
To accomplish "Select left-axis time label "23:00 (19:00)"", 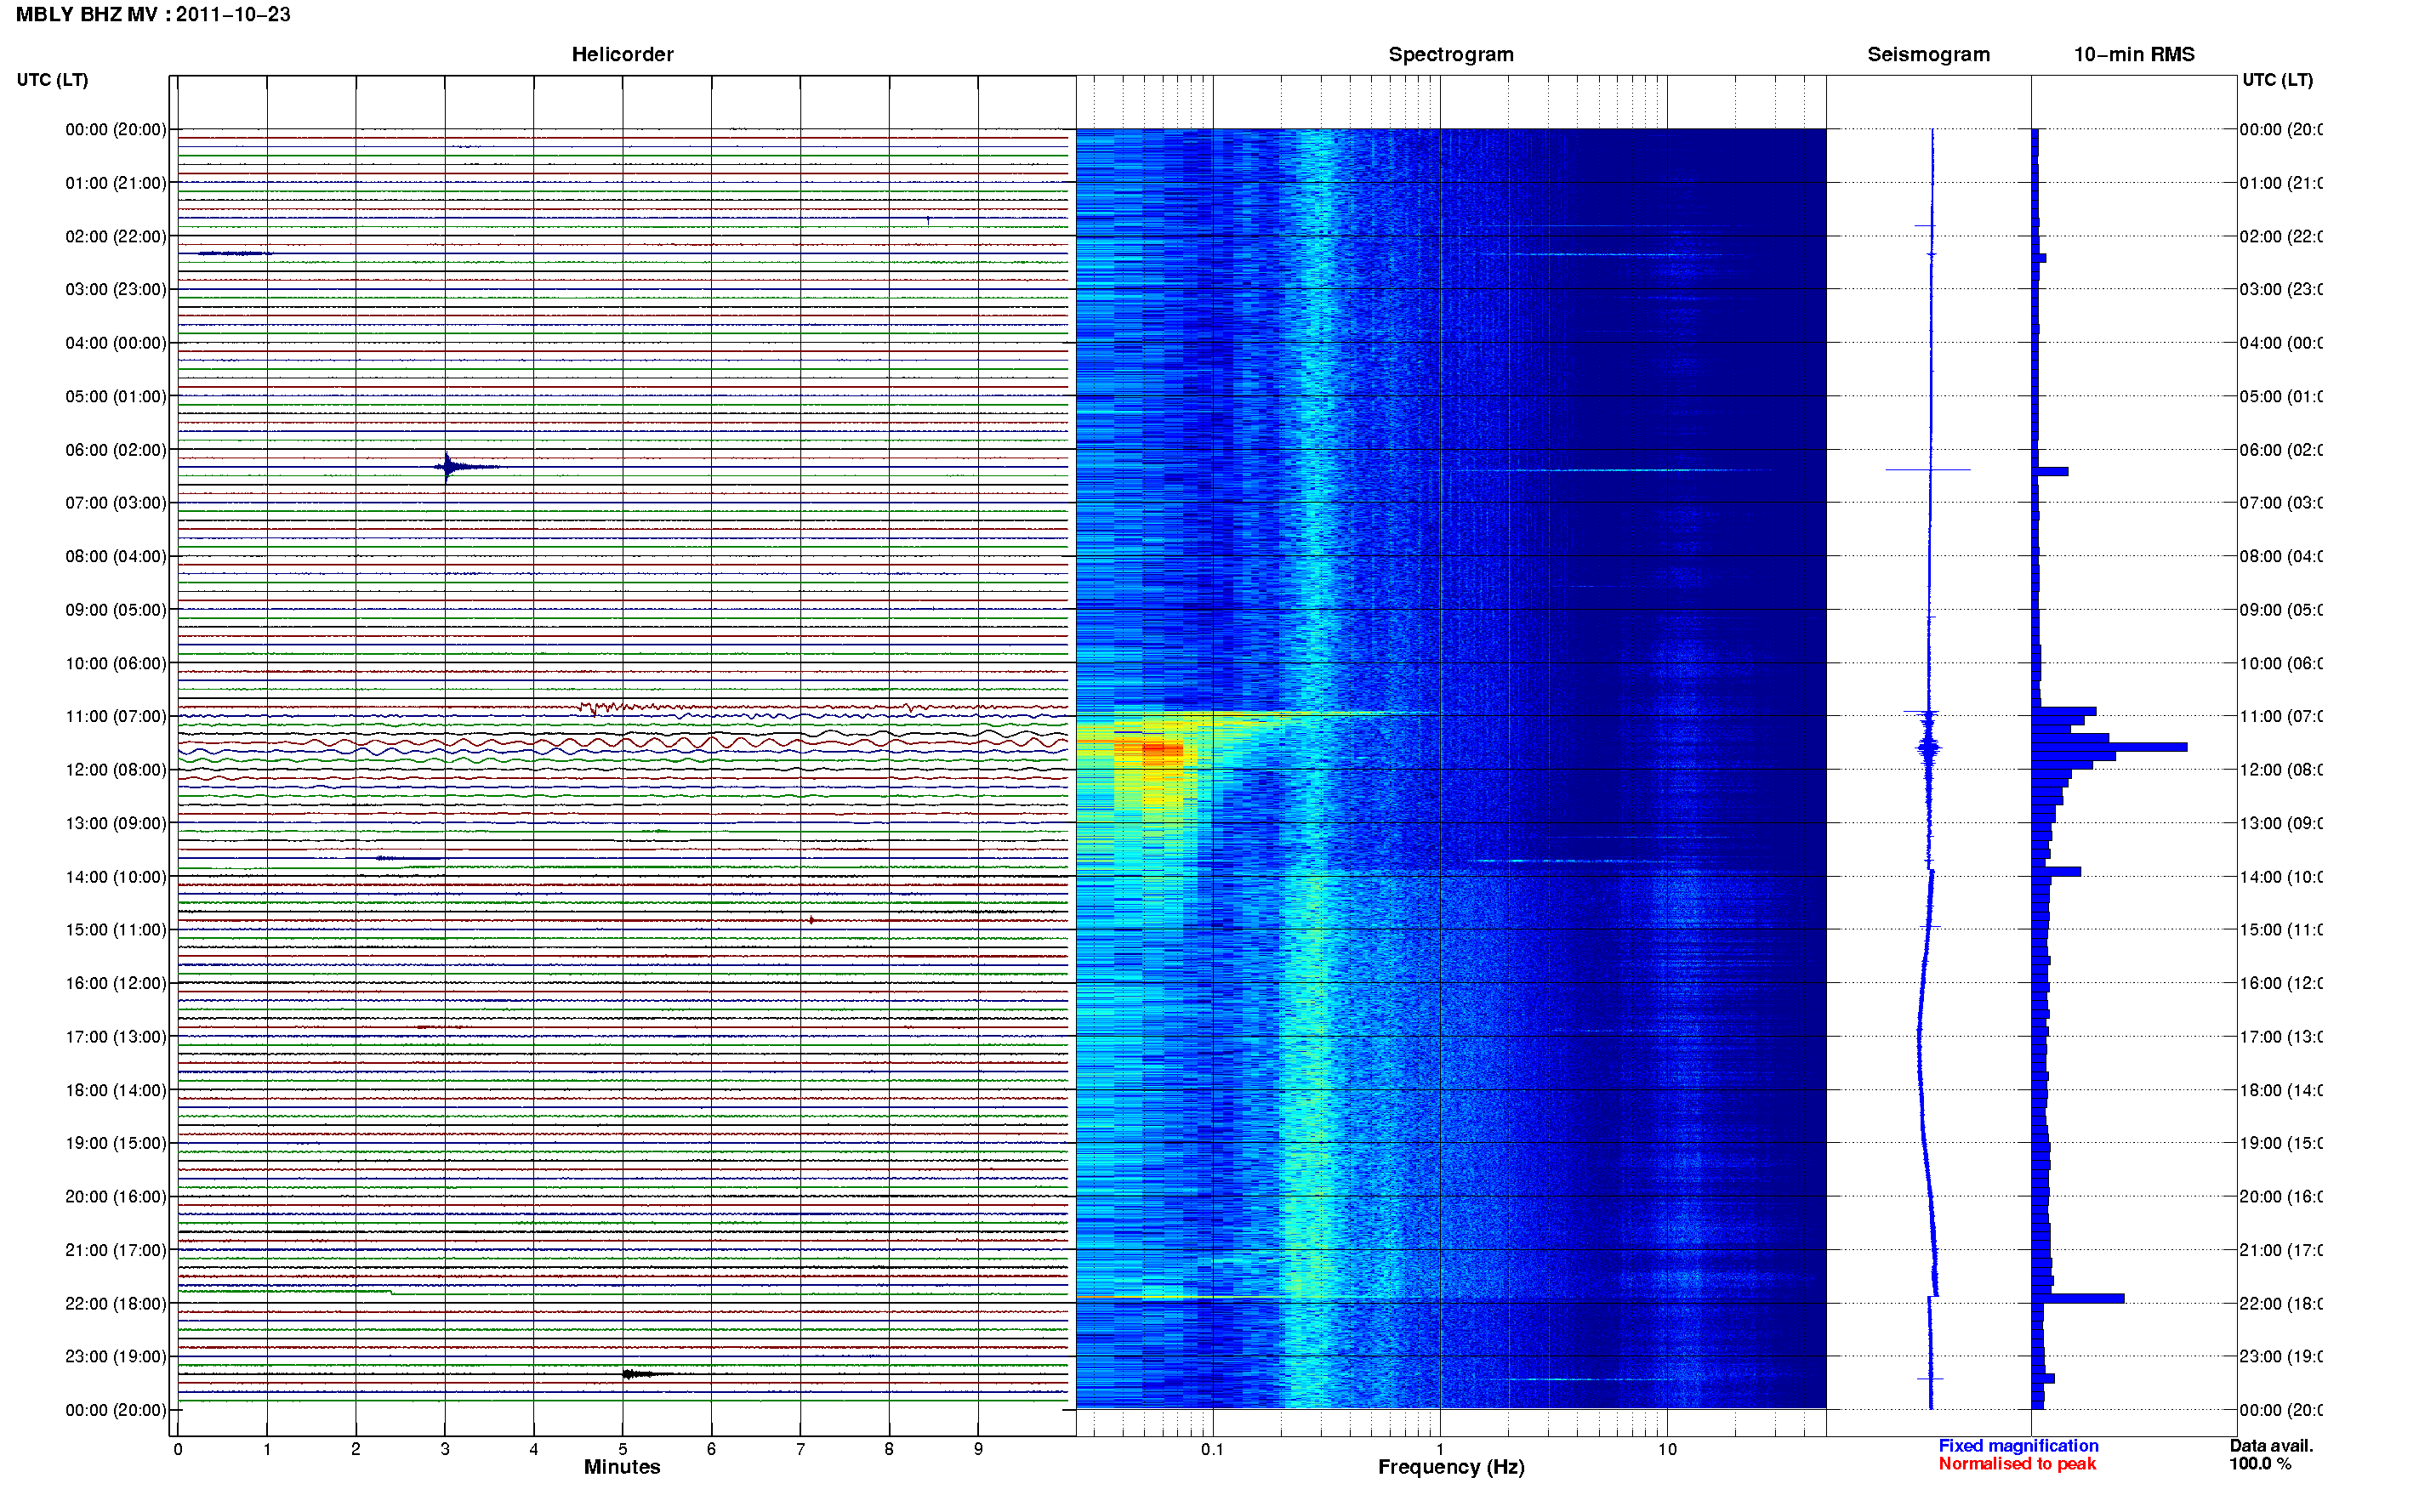I will point(116,1357).
